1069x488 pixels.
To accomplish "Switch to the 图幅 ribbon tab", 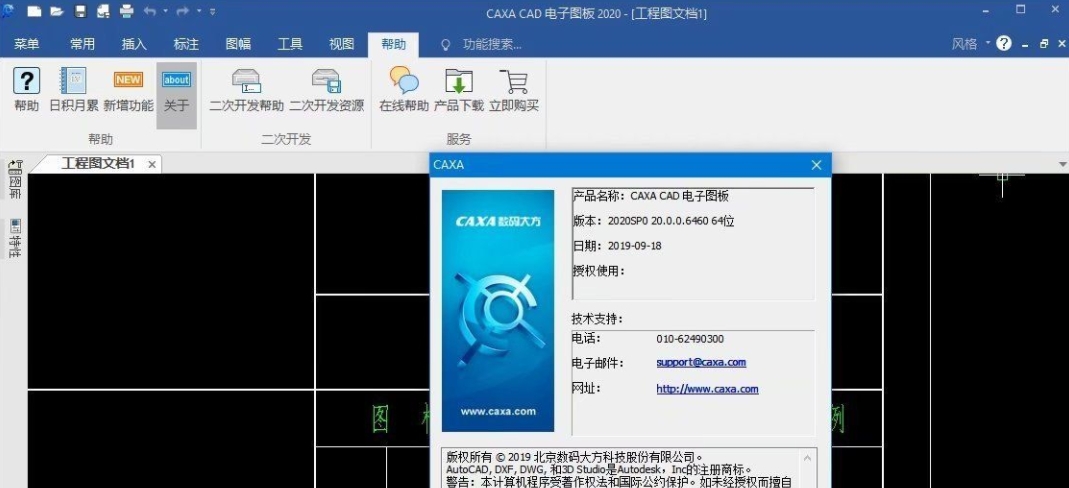I will [238, 44].
